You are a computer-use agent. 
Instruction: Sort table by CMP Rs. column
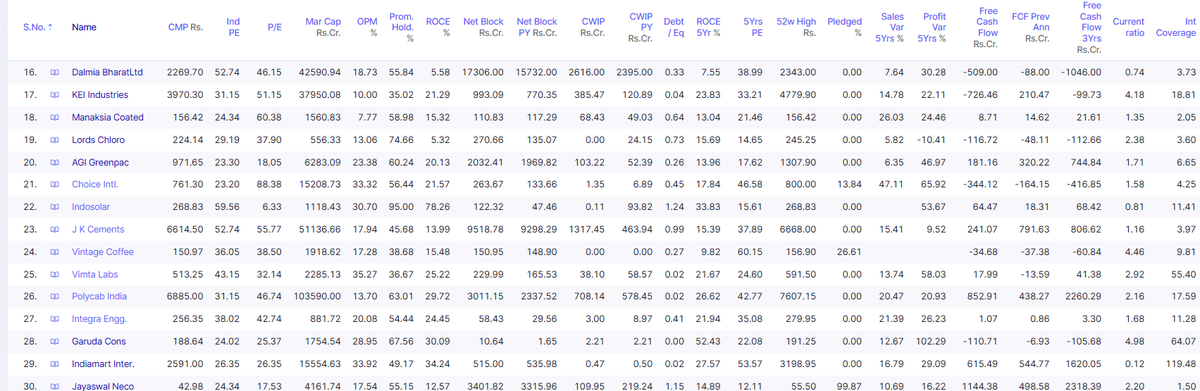pyautogui.click(x=185, y=27)
